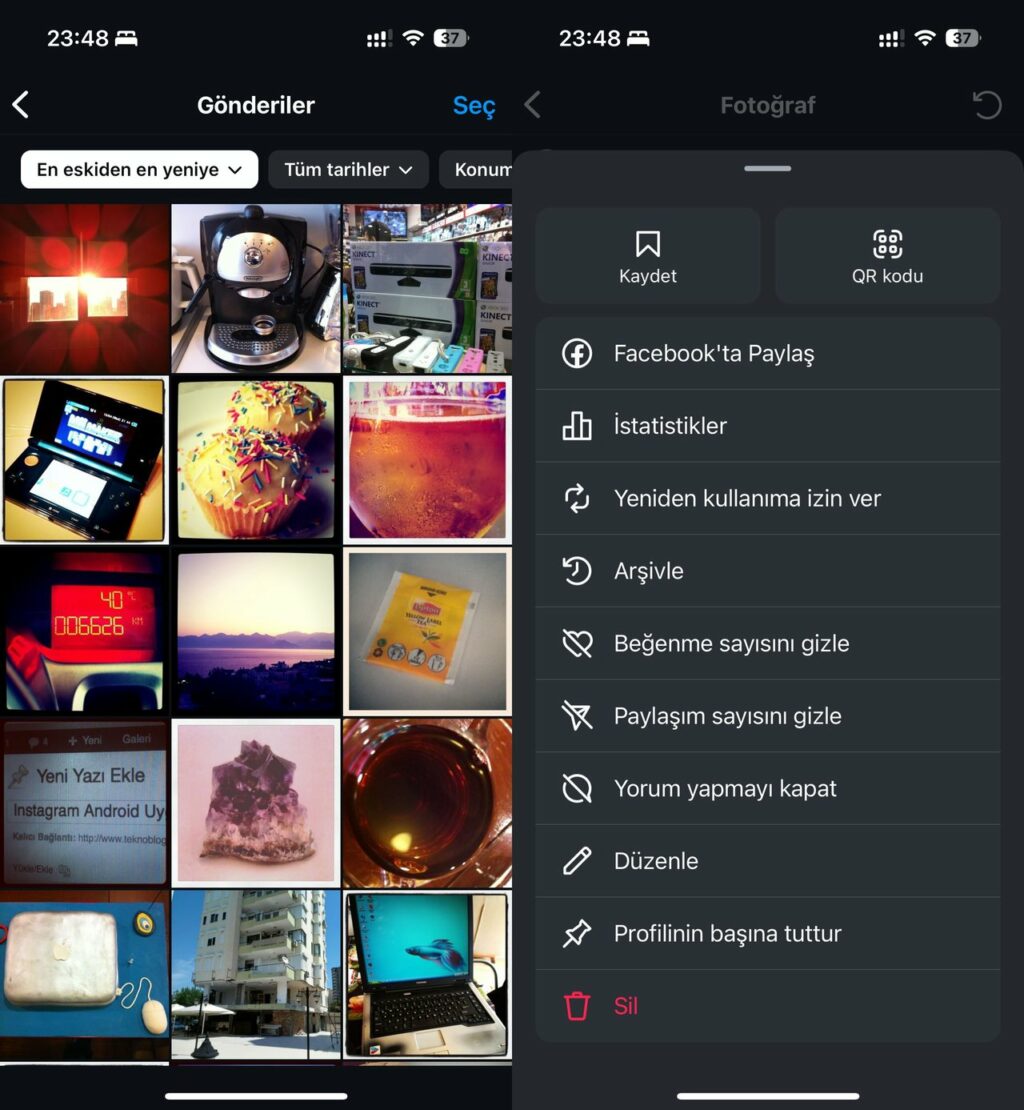Expand the Tüm tarihler filter
Image resolution: width=1024 pixels, height=1110 pixels.
coord(348,169)
